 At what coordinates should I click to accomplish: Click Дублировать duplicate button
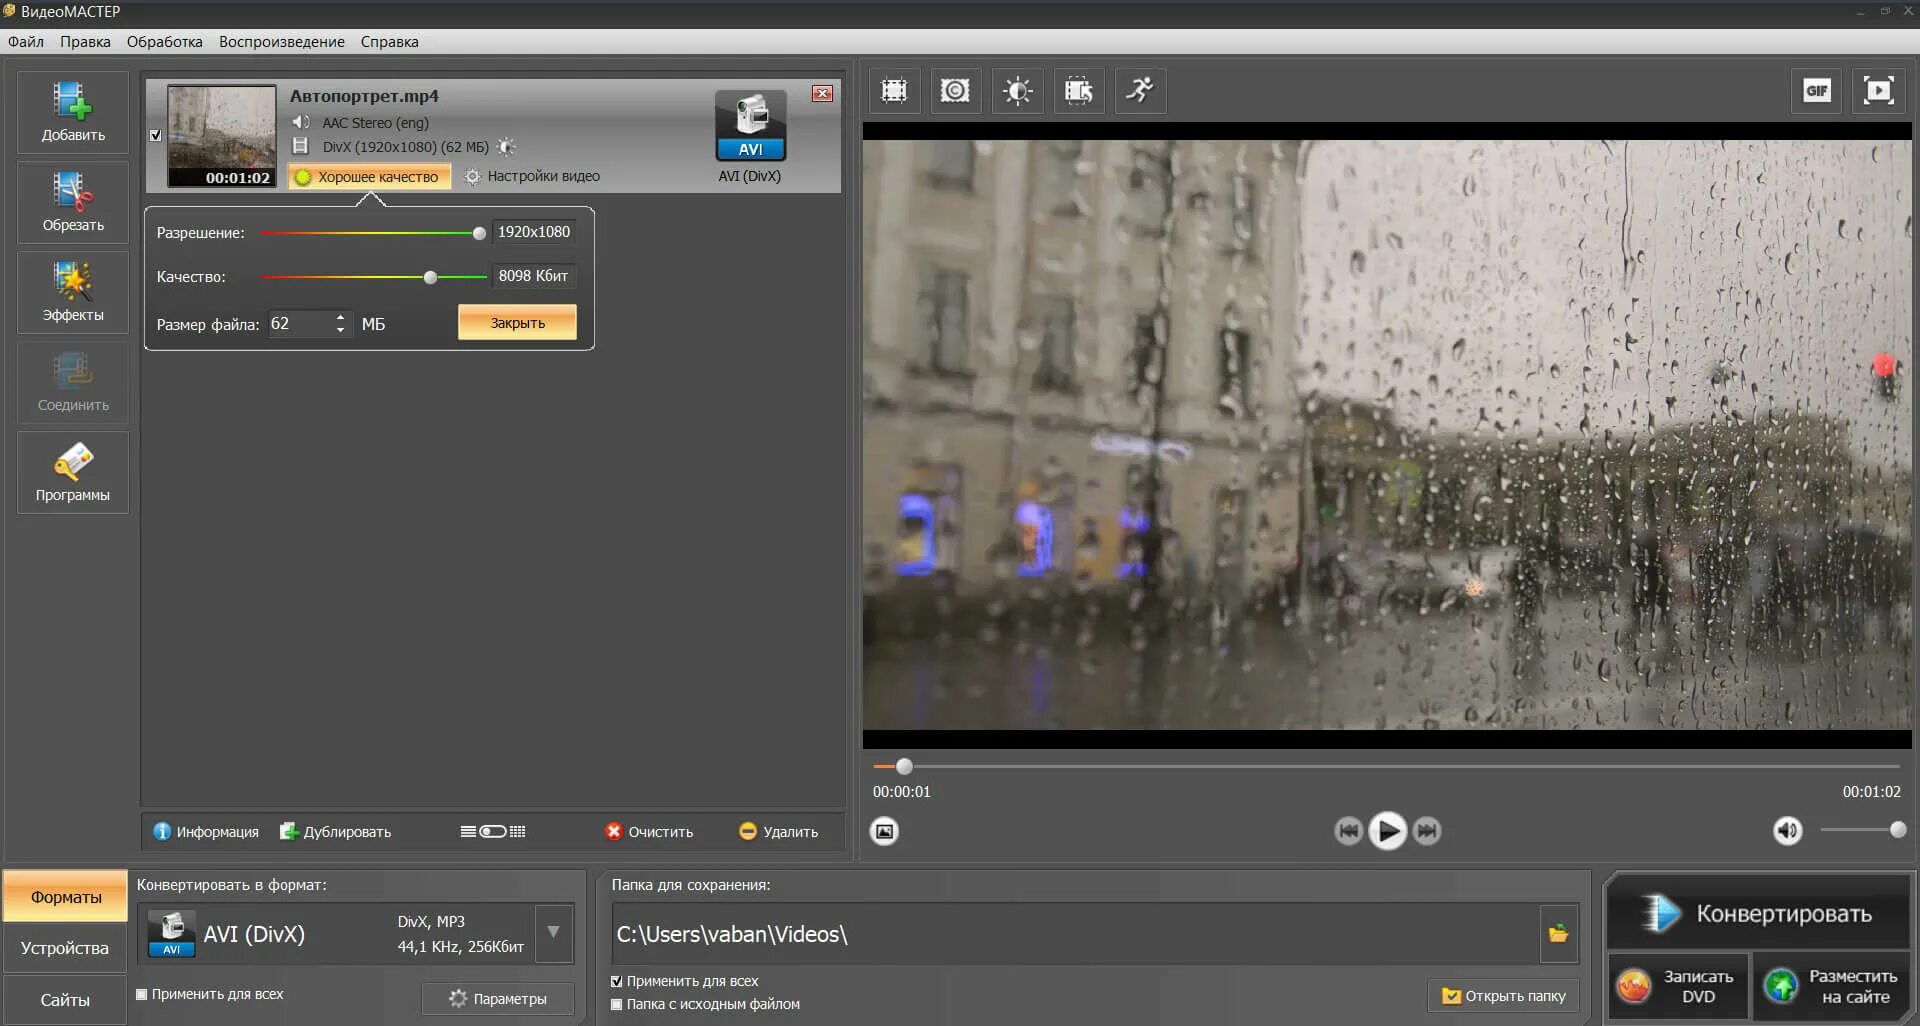click(x=335, y=831)
